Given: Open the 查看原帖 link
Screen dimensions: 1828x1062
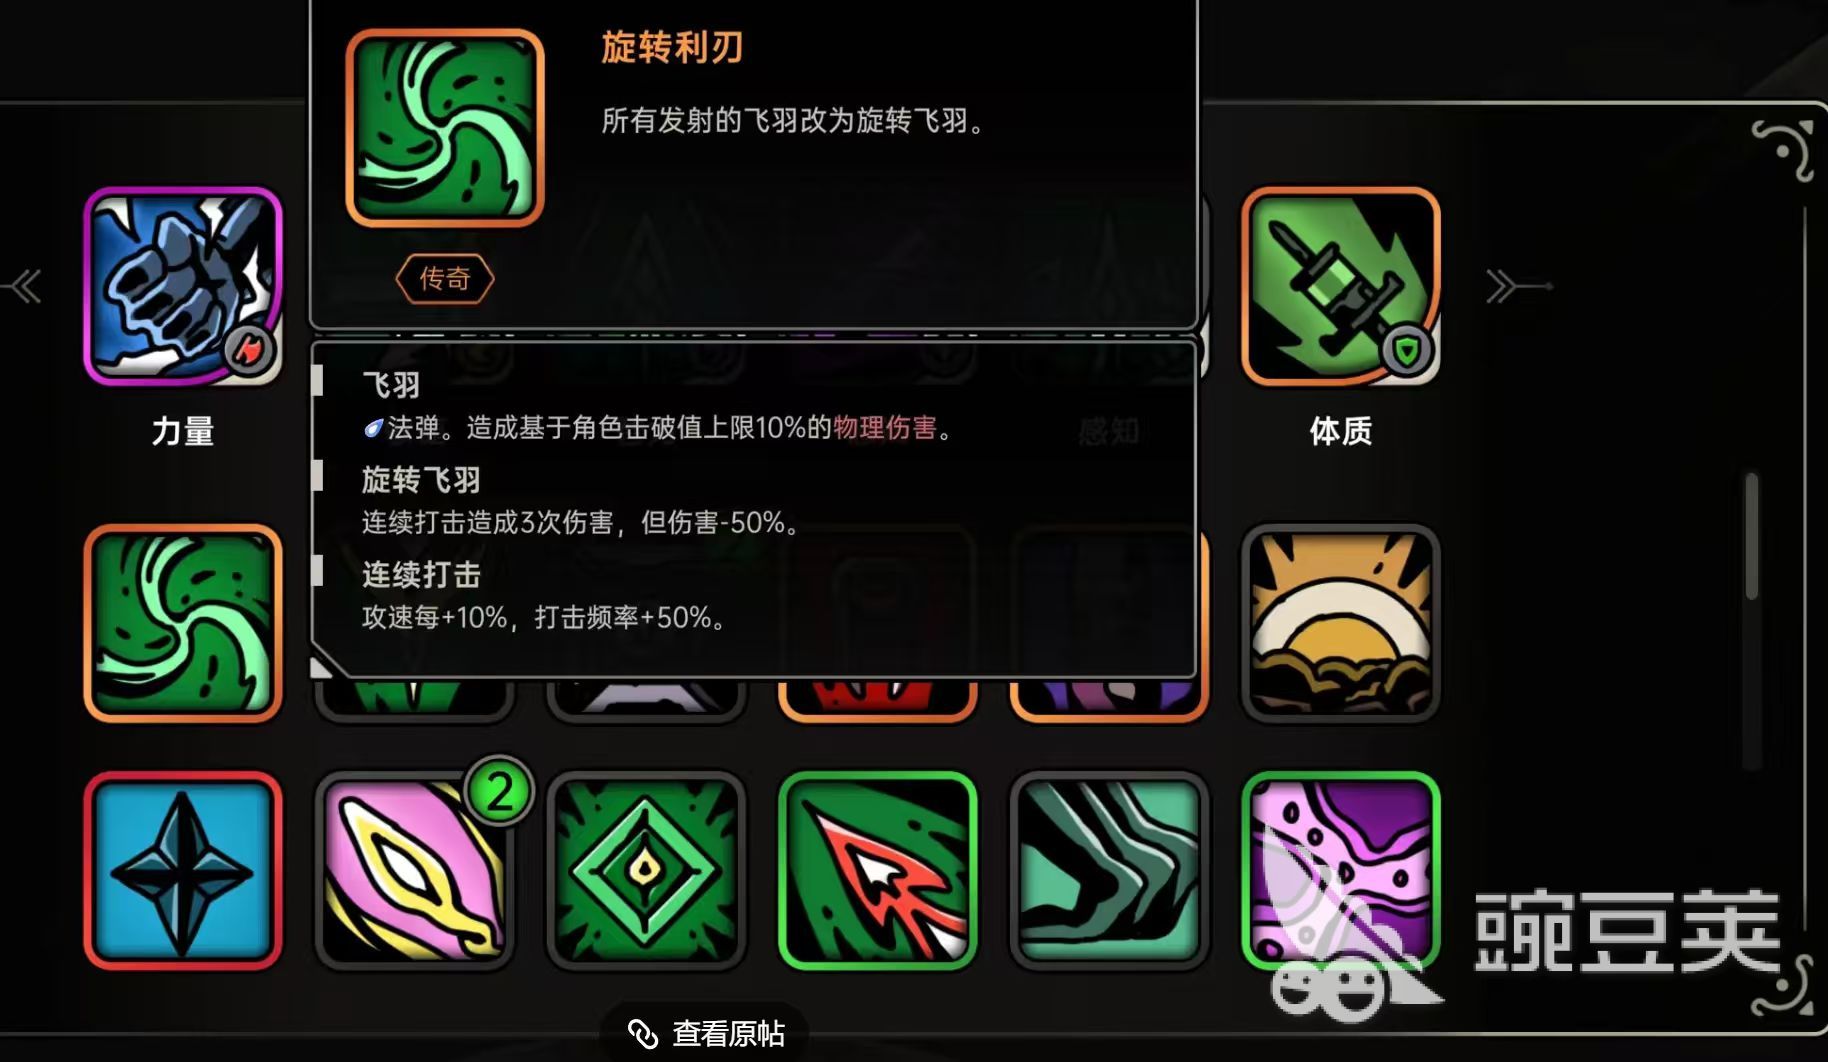Looking at the screenshot, I should click(x=705, y=1033).
